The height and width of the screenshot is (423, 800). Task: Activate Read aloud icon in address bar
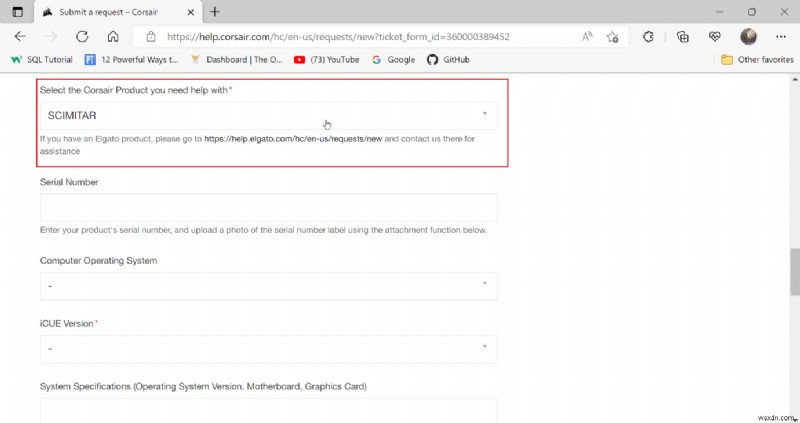pyautogui.click(x=587, y=37)
